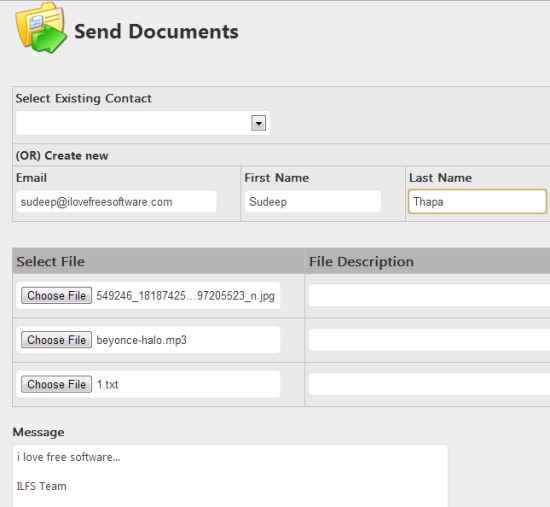Click the Last Name field containing Thapa
550x507 pixels.
pyautogui.click(x=477, y=202)
